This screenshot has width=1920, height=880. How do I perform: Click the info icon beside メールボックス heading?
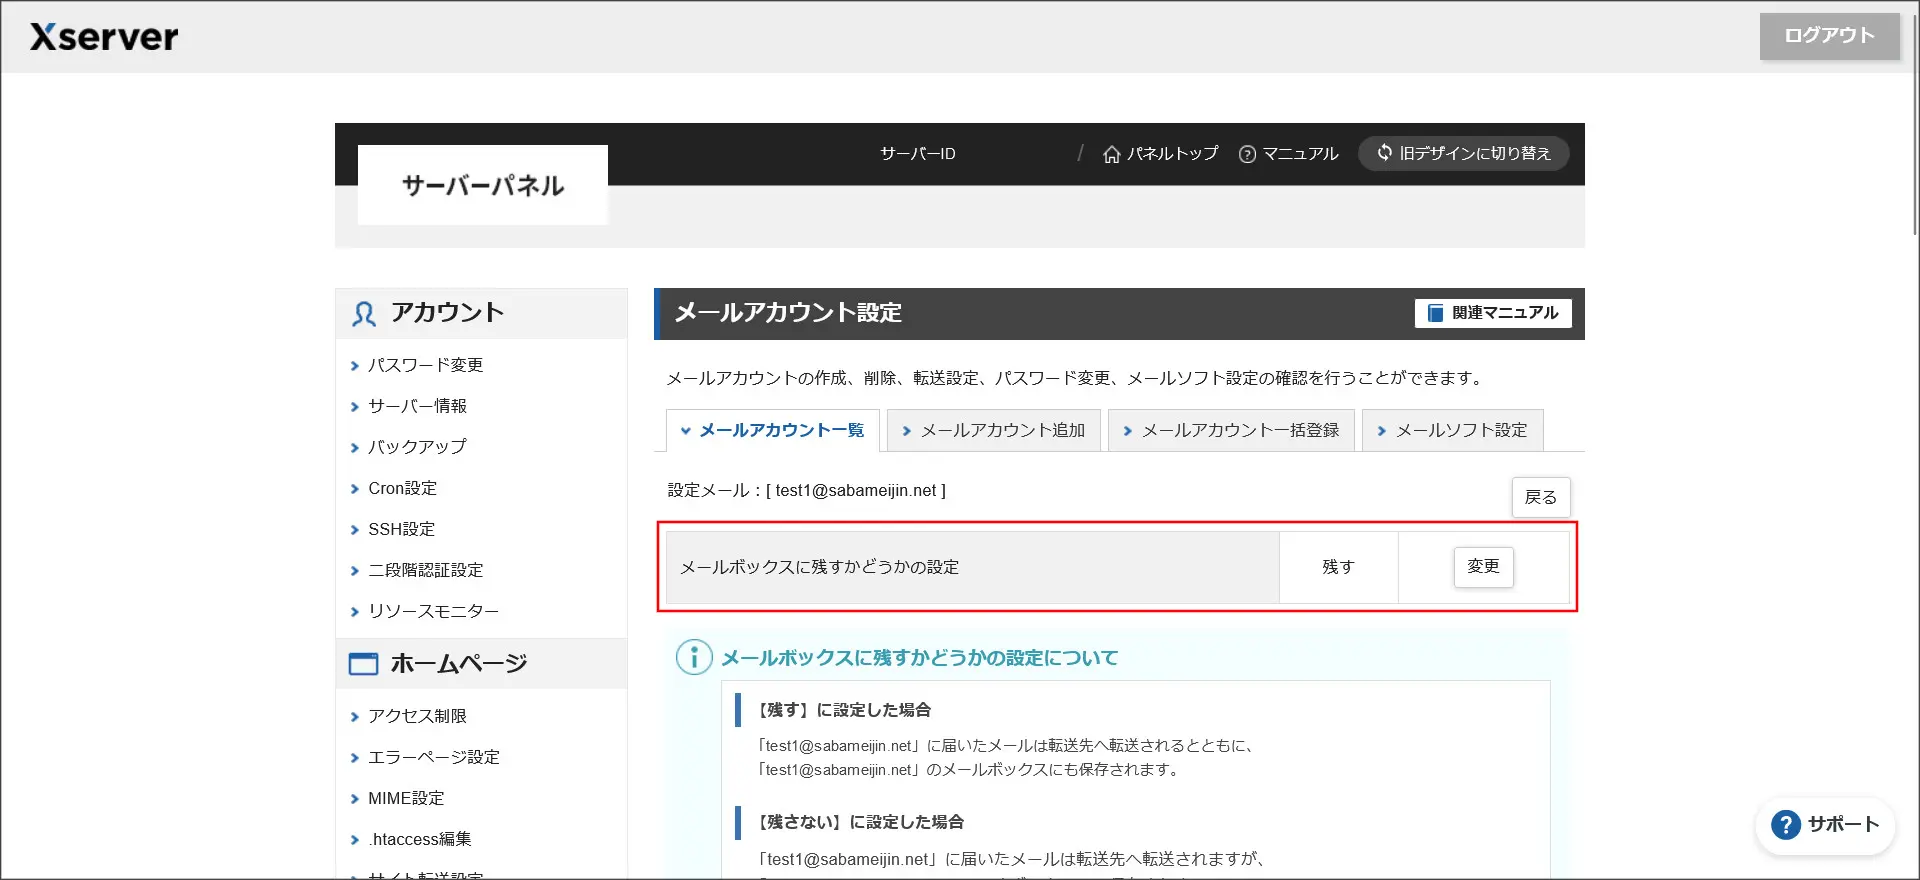pos(694,657)
